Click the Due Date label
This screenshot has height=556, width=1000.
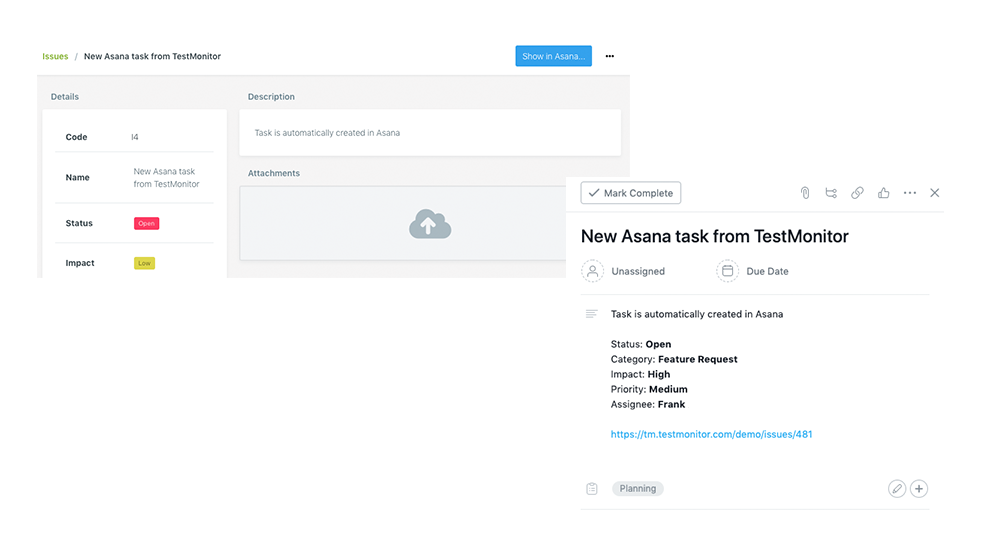[x=767, y=271]
